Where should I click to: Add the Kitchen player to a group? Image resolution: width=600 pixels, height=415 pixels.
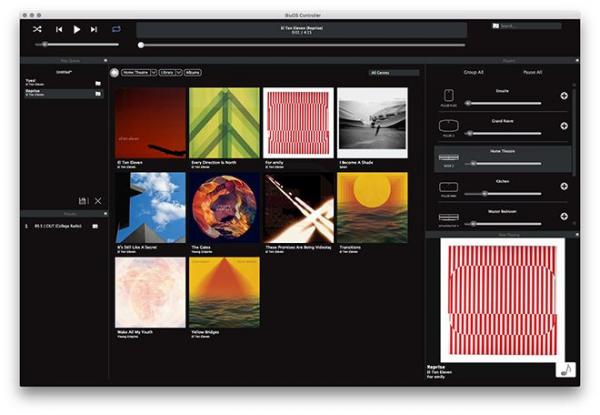click(564, 186)
